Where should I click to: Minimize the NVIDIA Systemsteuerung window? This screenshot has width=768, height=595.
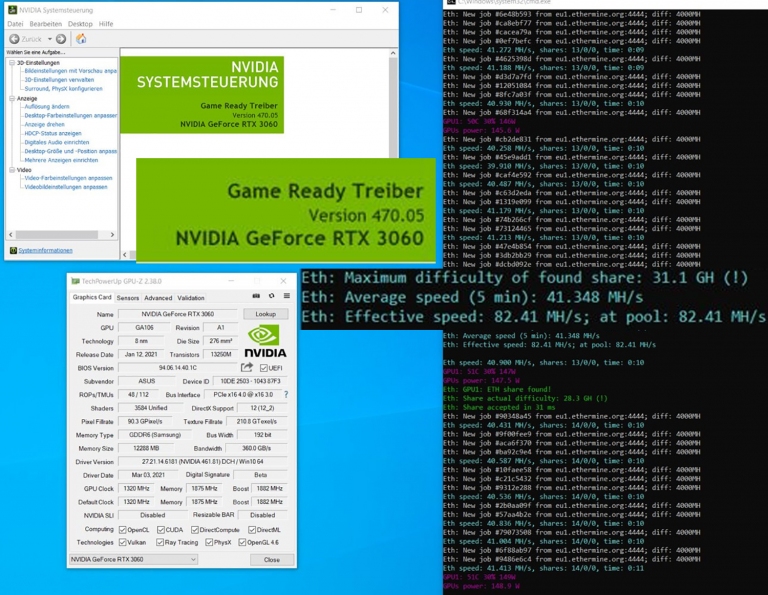pos(333,10)
